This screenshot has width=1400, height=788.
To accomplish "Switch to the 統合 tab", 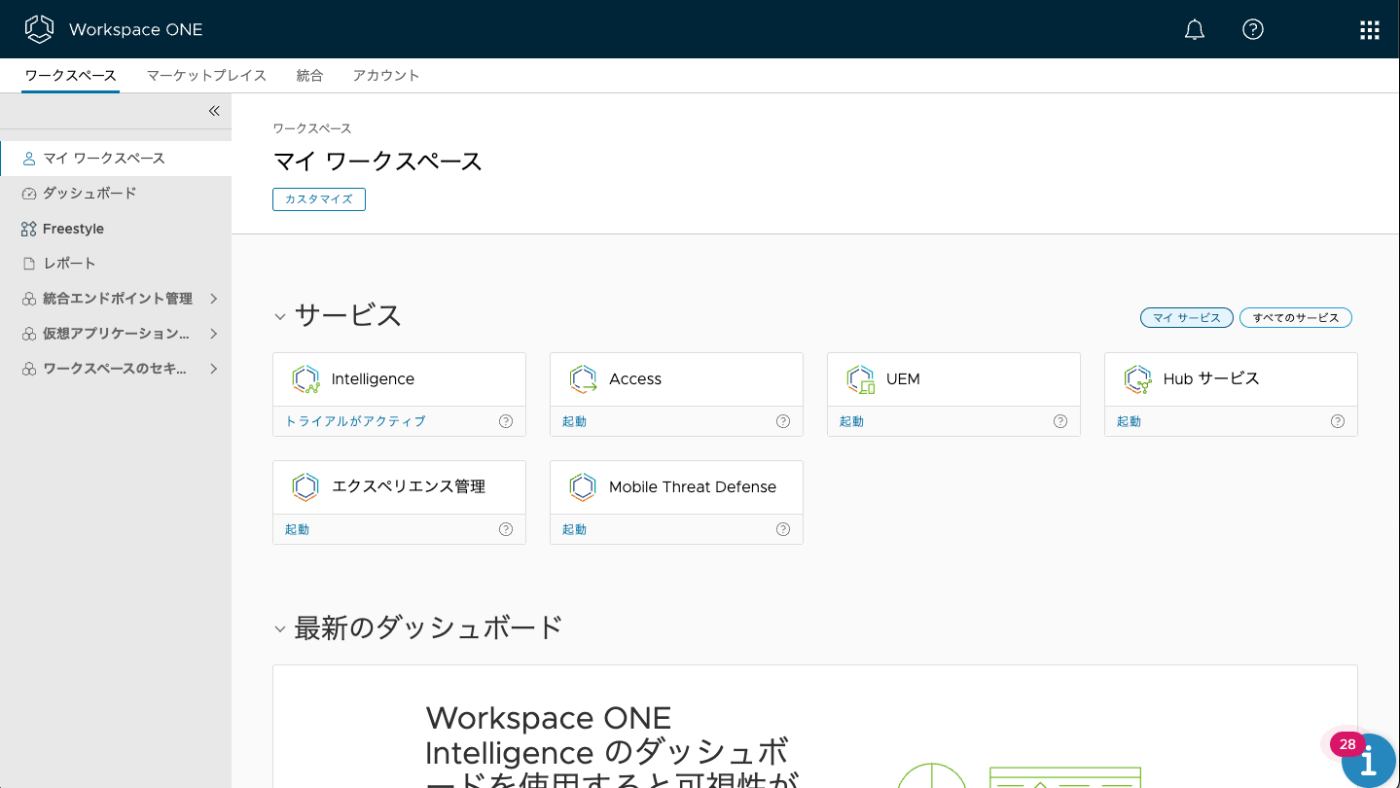I will click(310, 75).
